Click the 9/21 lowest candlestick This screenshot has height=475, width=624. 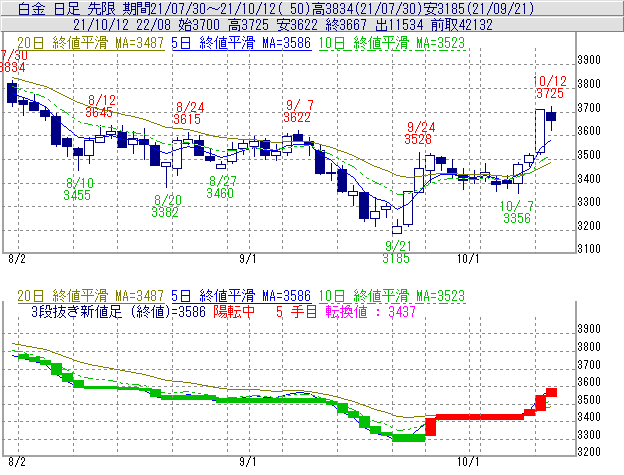[x=397, y=228]
